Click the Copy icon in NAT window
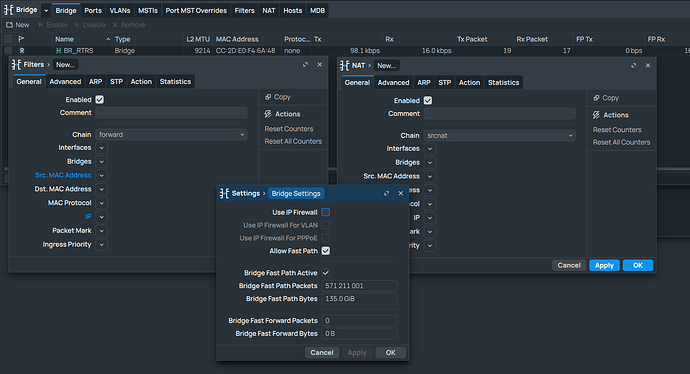 [596, 98]
